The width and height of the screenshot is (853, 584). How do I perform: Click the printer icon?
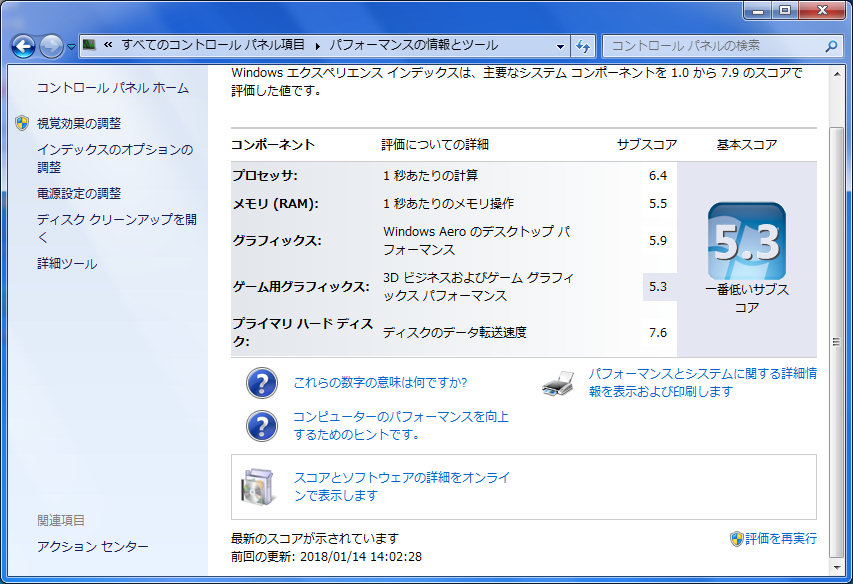[x=558, y=383]
